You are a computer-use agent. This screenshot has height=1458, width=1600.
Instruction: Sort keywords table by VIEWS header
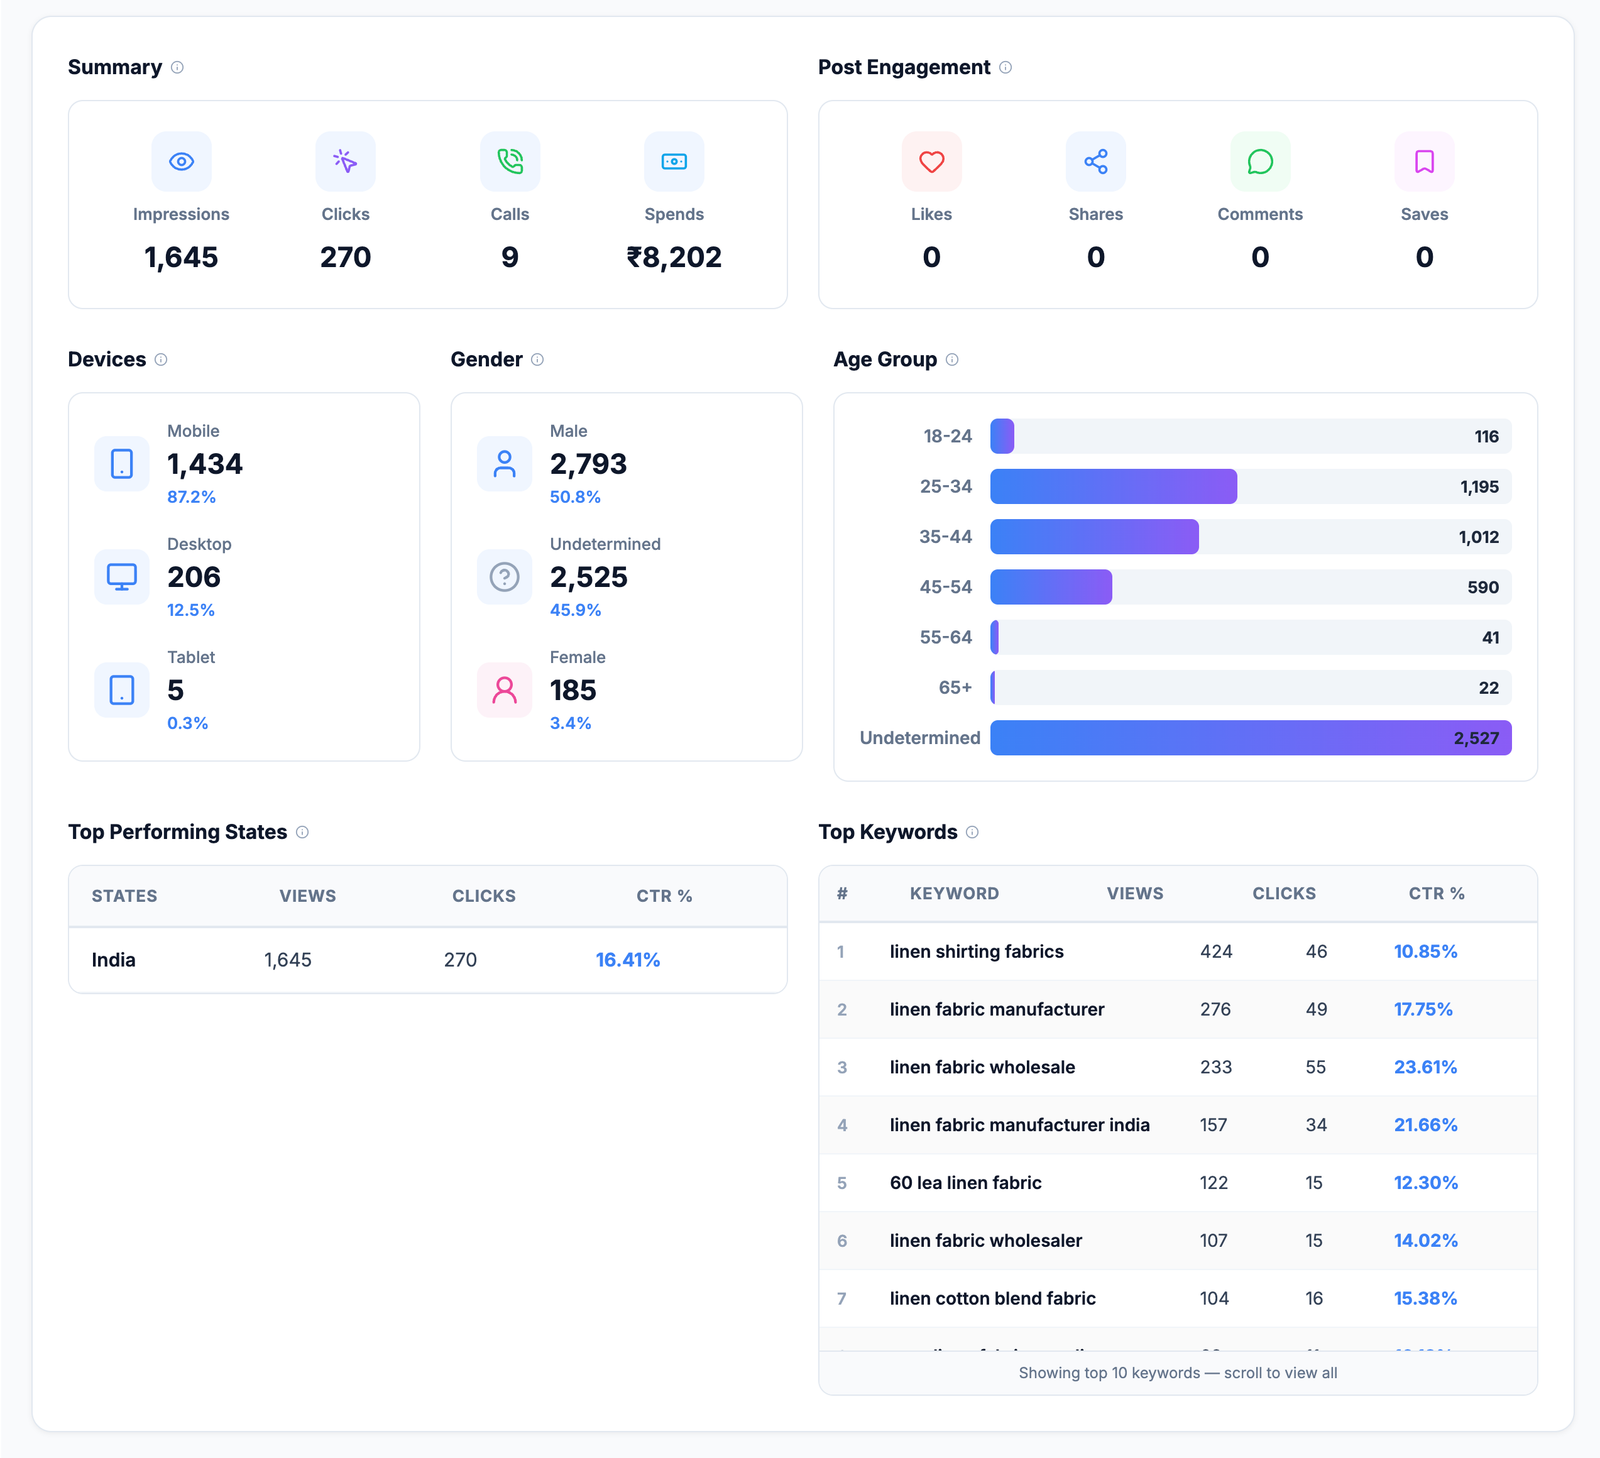tap(1135, 893)
